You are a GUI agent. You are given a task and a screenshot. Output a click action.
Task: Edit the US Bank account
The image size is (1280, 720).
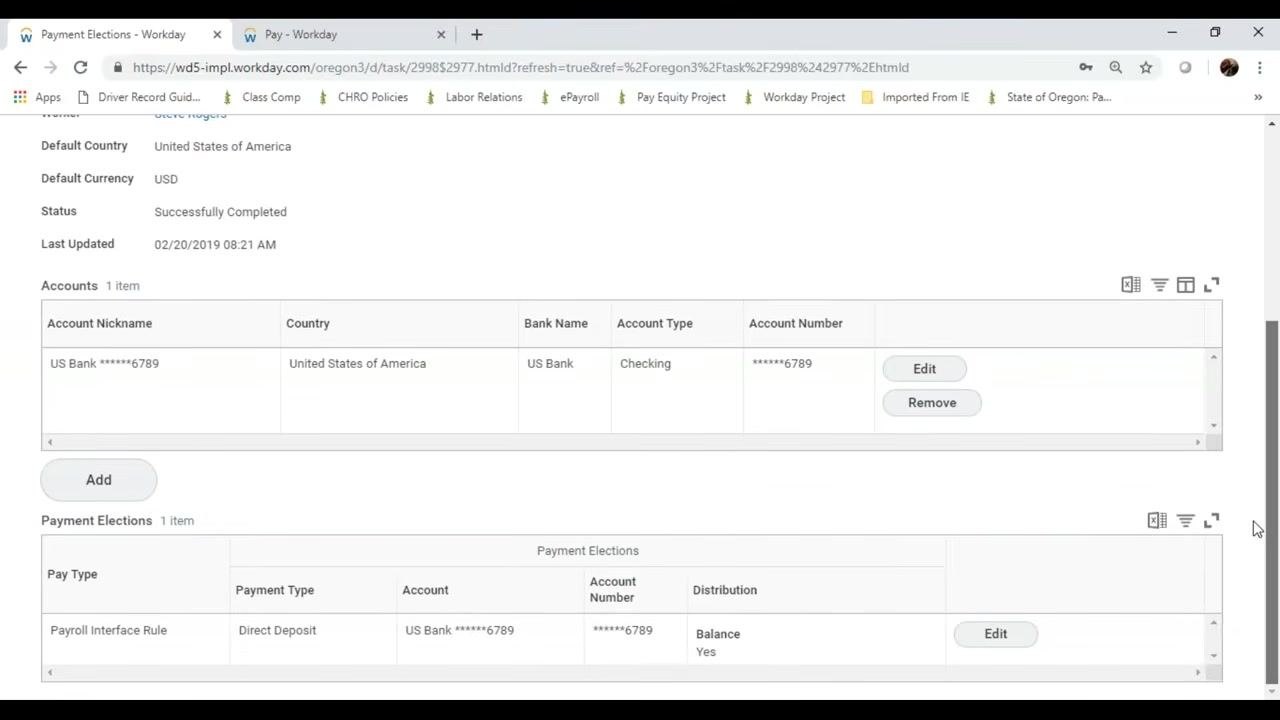tap(924, 369)
